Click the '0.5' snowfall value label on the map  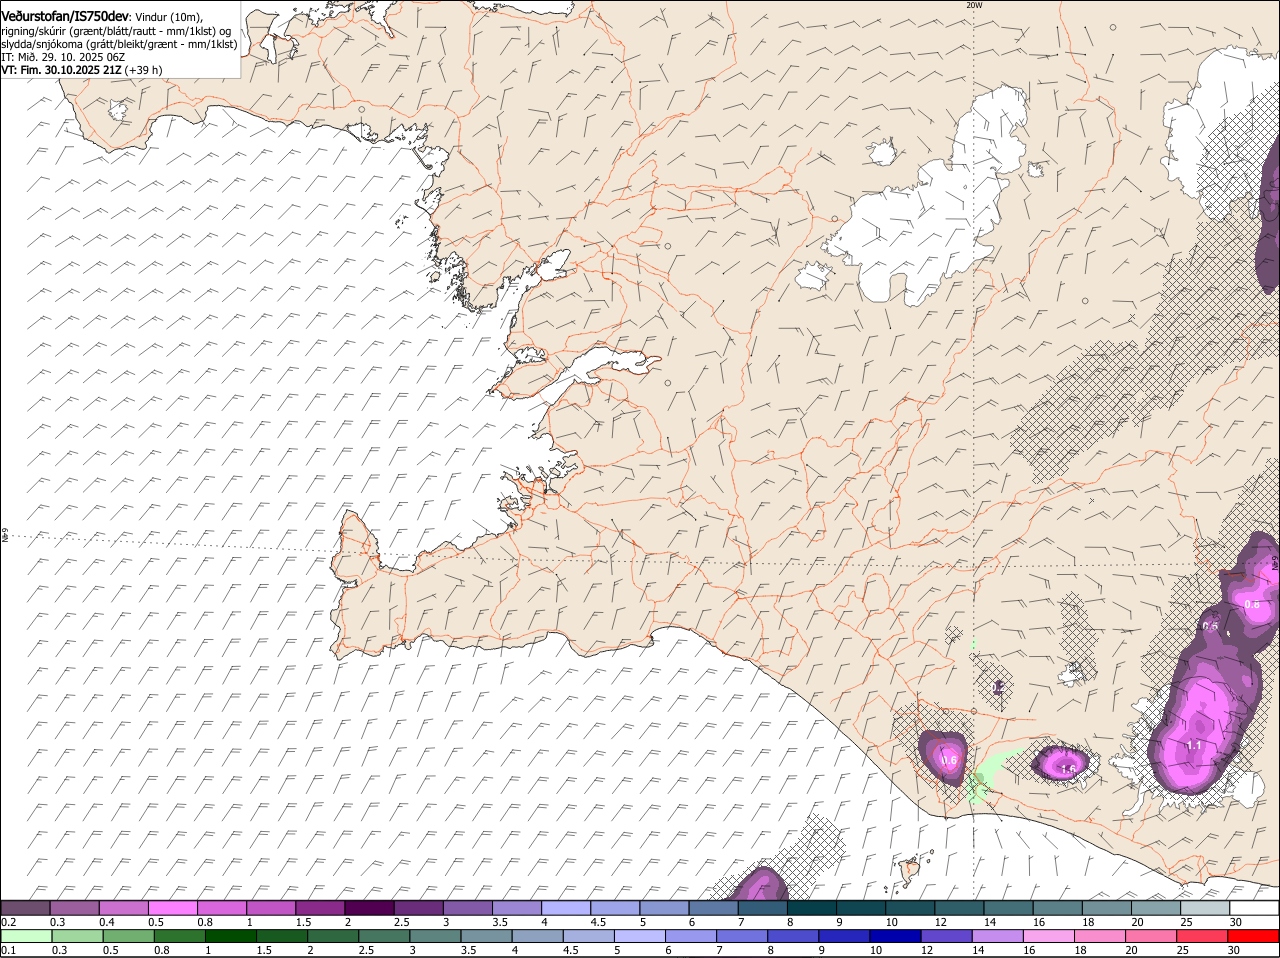pyautogui.click(x=1210, y=626)
